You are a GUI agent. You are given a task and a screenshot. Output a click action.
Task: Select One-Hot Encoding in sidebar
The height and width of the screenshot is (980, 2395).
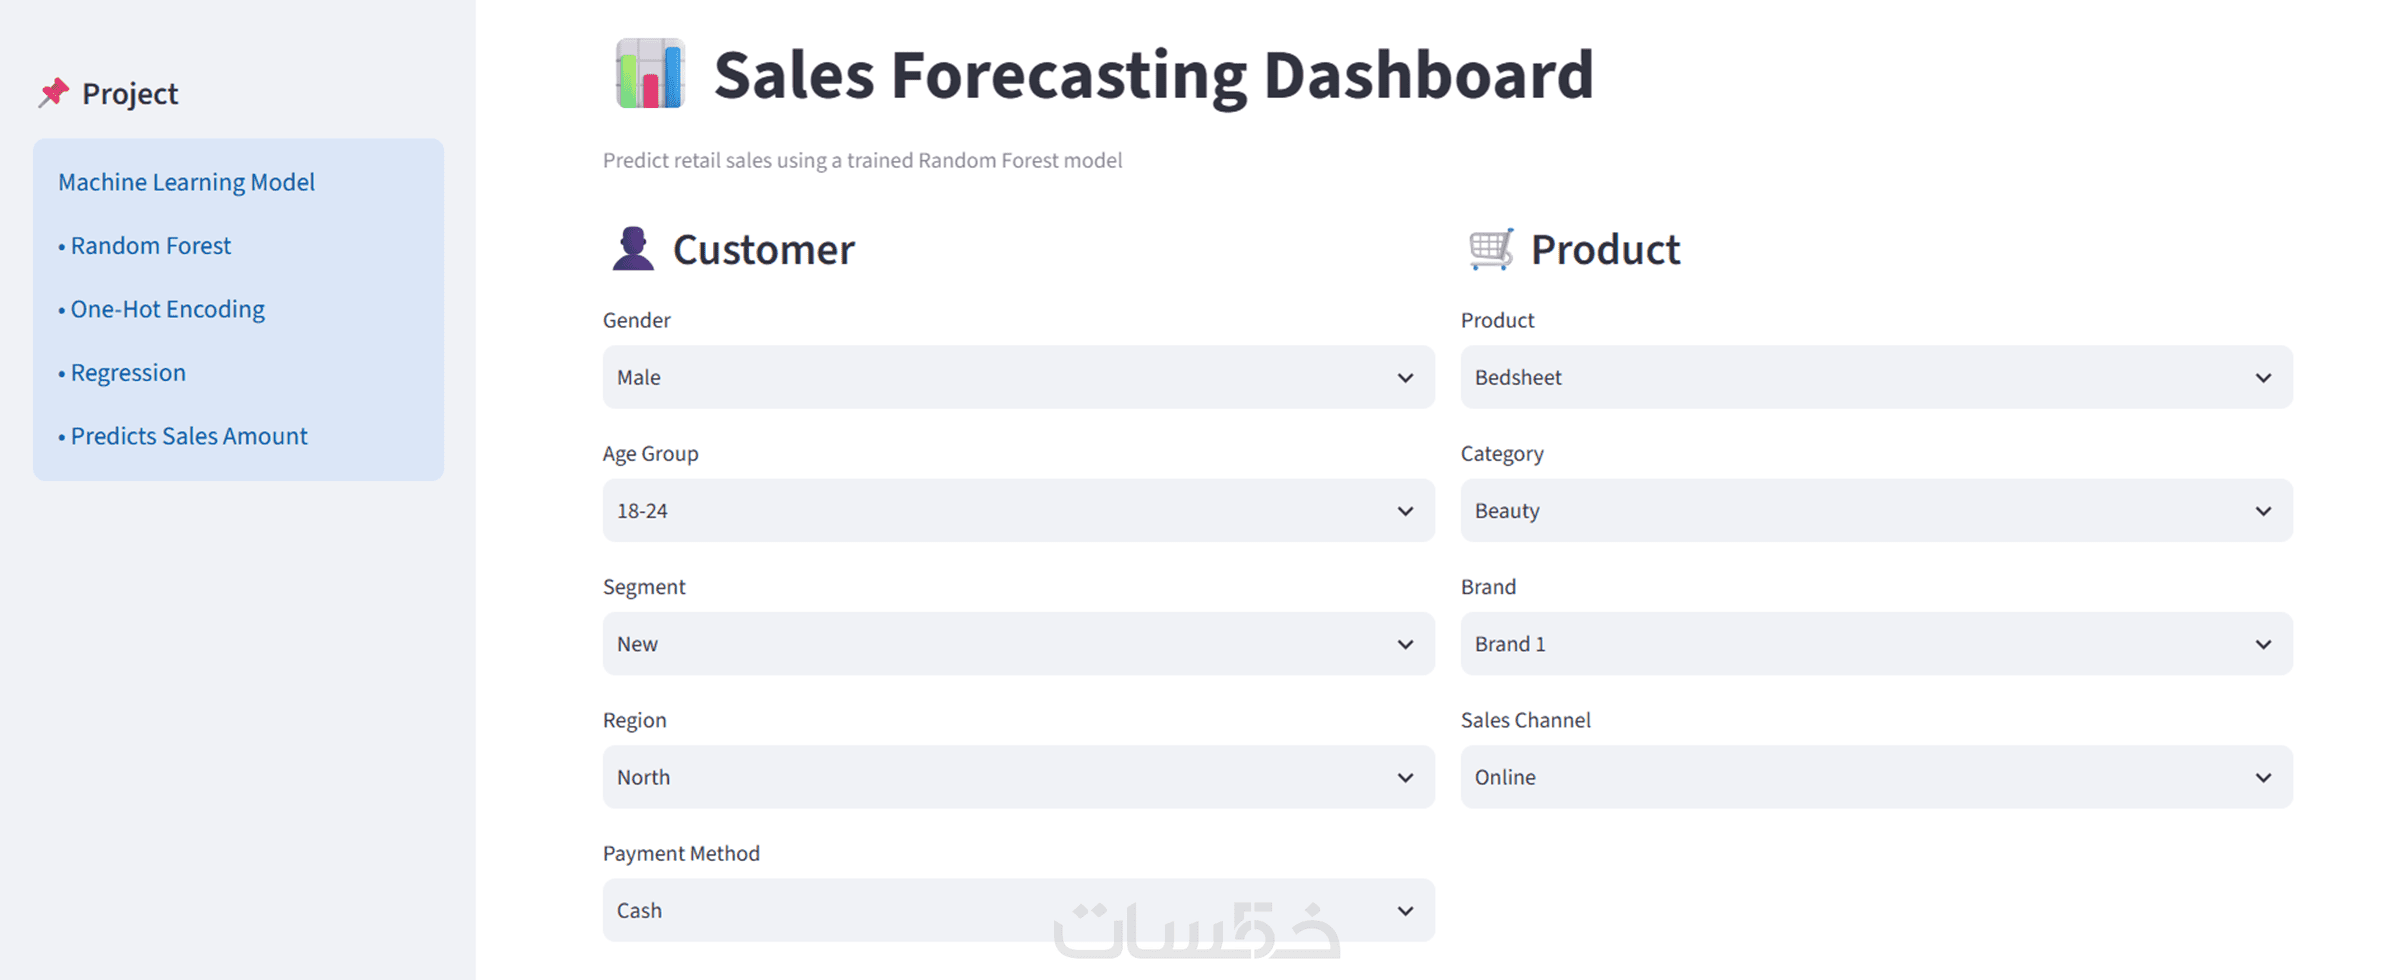point(162,309)
